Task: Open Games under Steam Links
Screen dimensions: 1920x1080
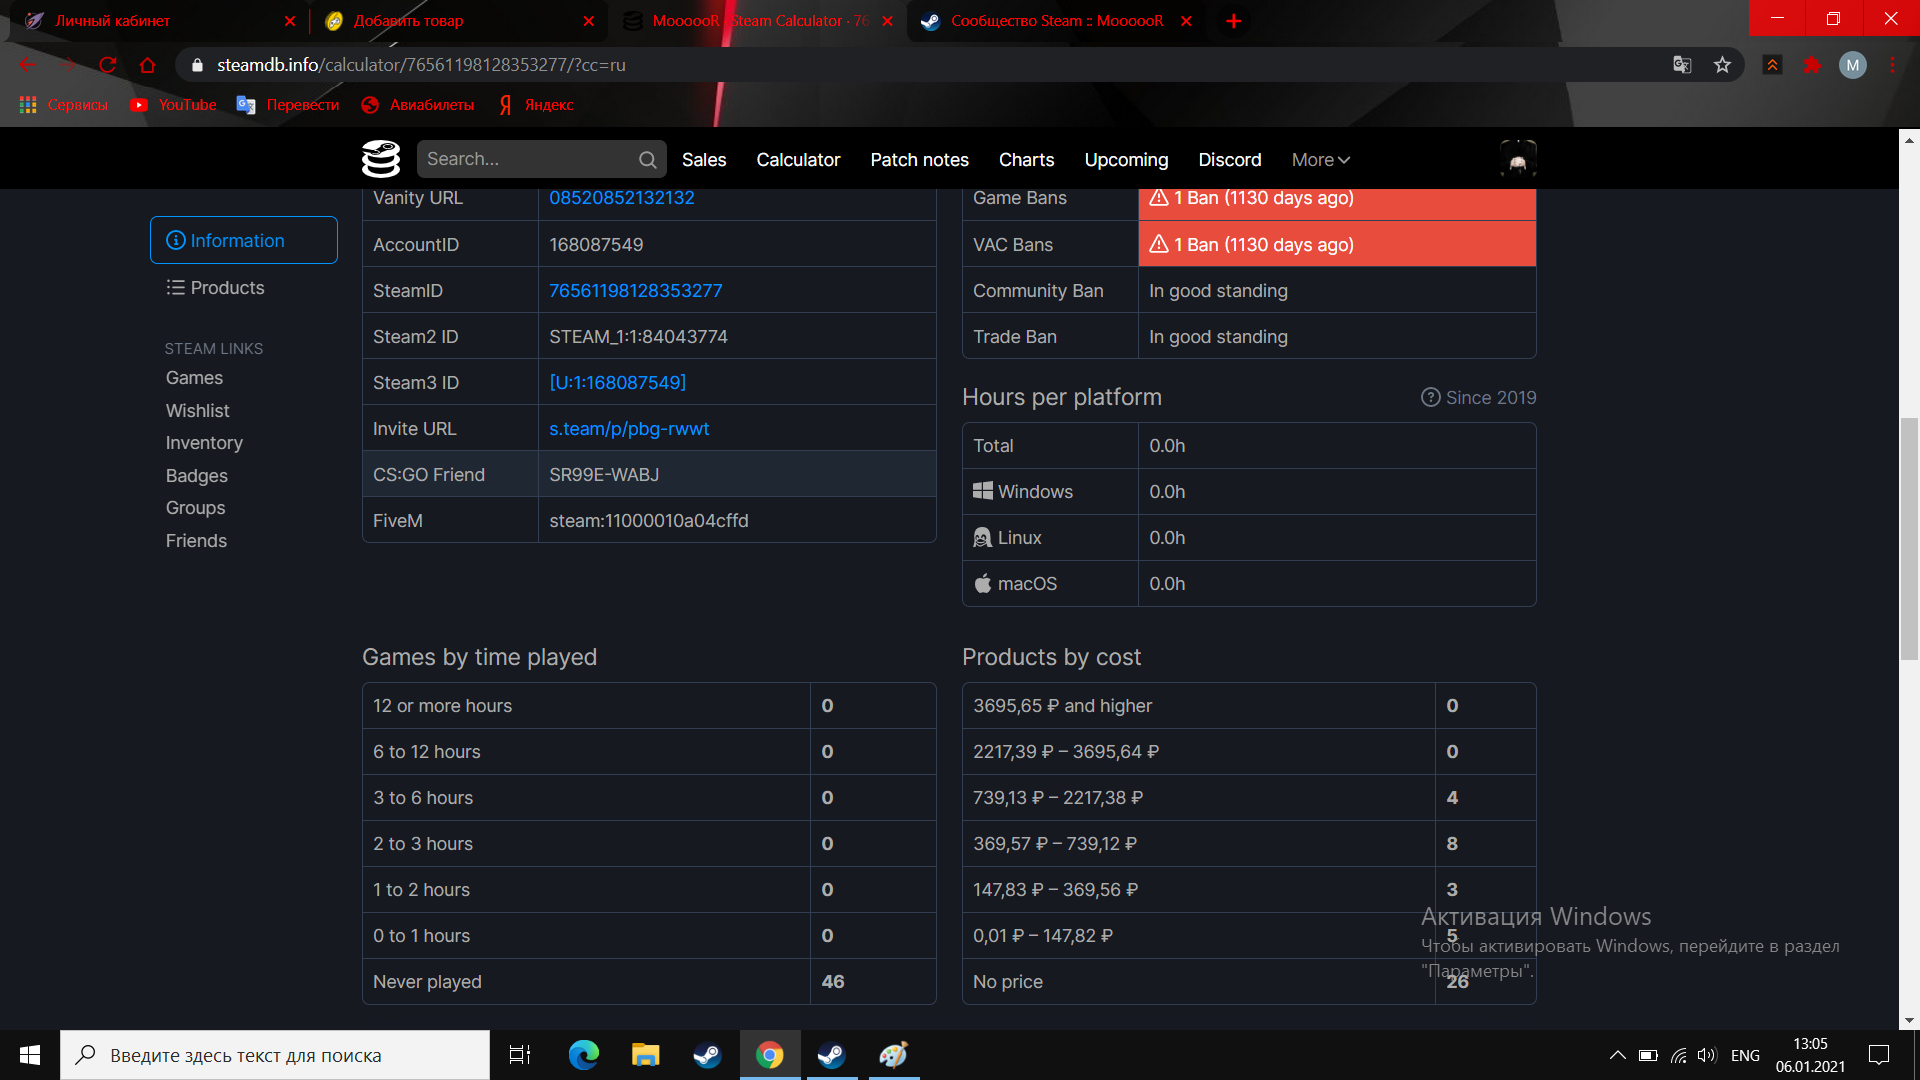Action: pyautogui.click(x=194, y=378)
